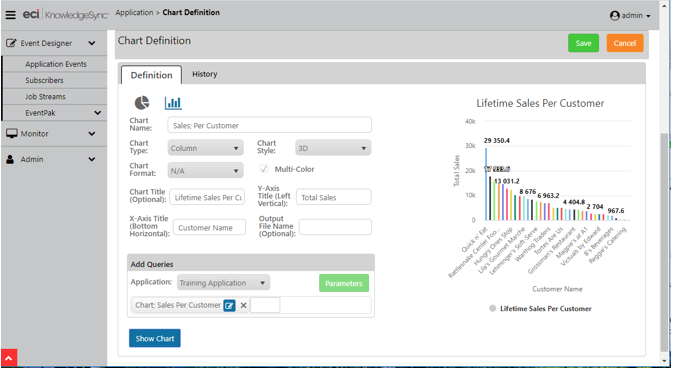673x370 pixels.
Task: Toggle the Multi-Color checkbox
Action: click(x=264, y=169)
